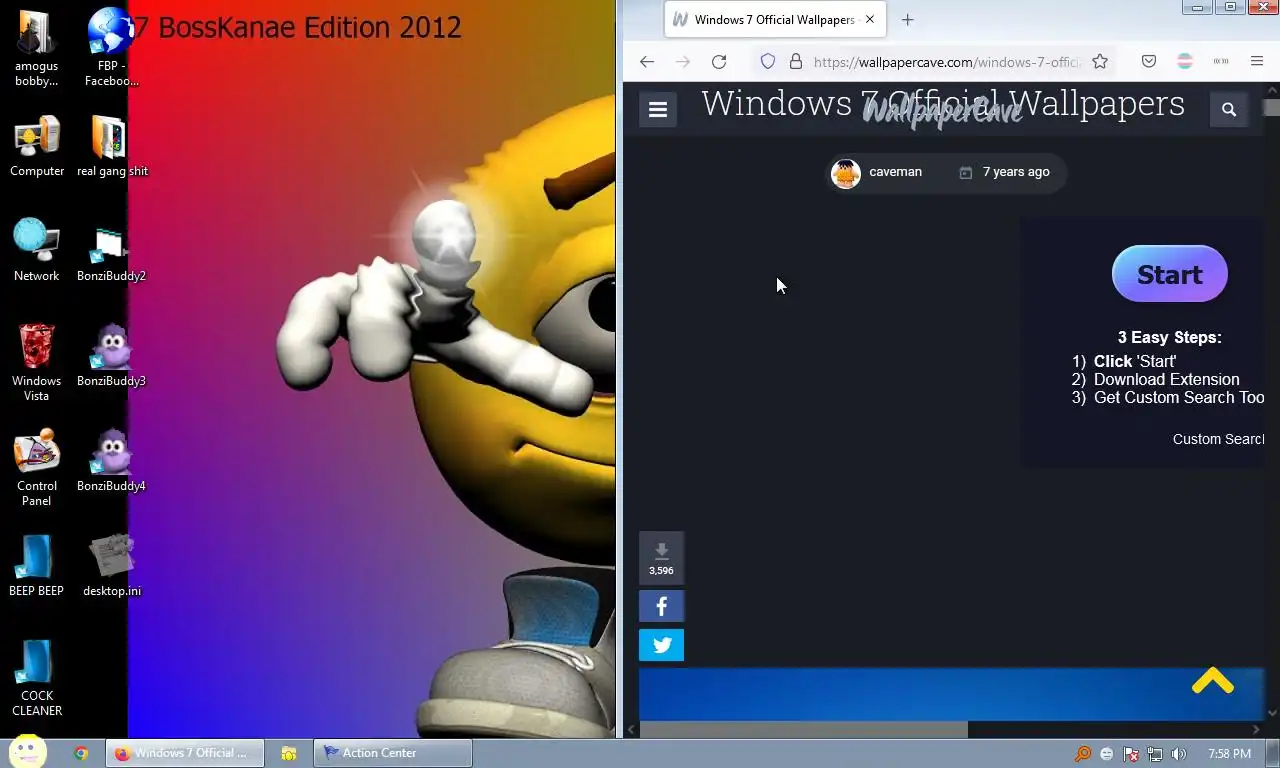The width and height of the screenshot is (1280, 768).
Task: Click the Wallpaper Cave search button
Action: (1229, 110)
